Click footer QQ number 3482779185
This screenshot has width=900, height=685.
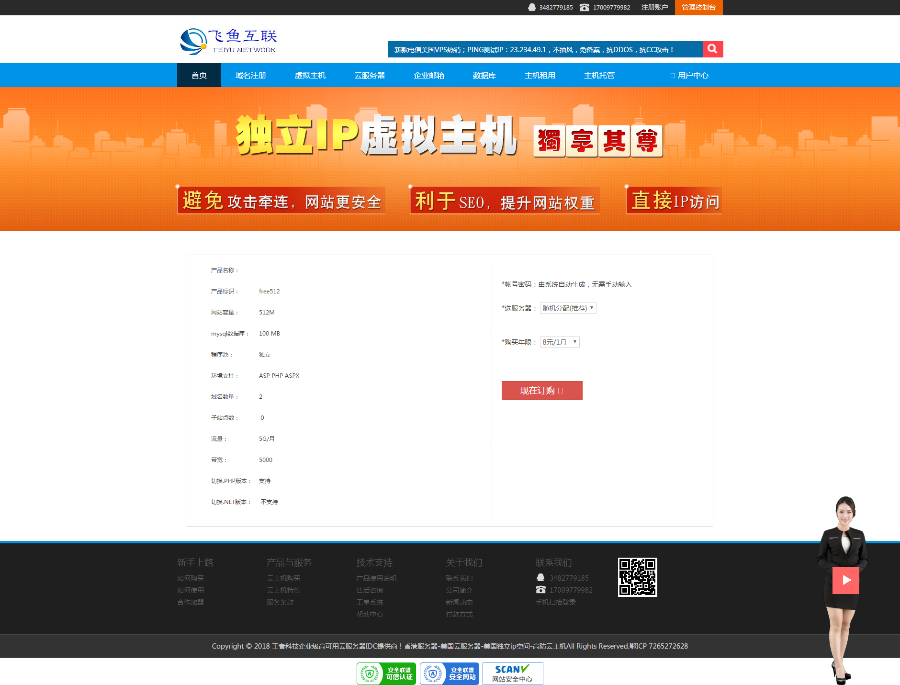tap(569, 578)
